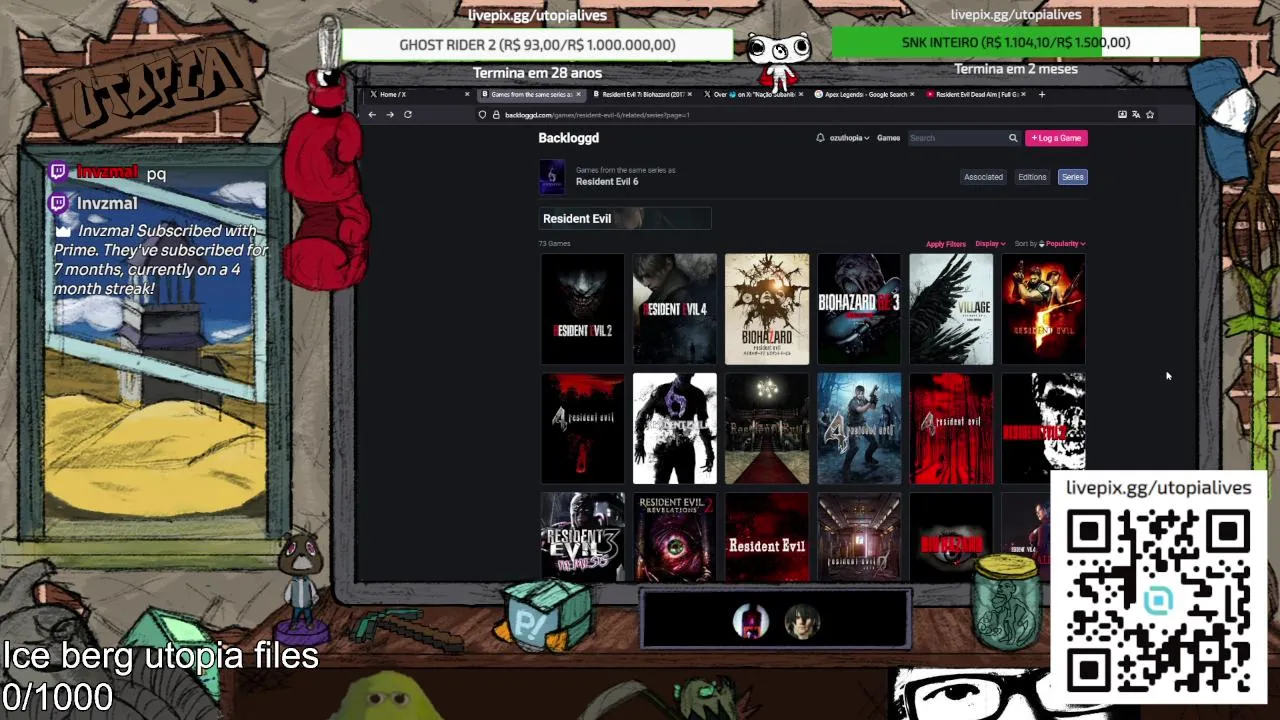
Task: Open the Resident Evil 2 remake cover
Action: tap(583, 309)
